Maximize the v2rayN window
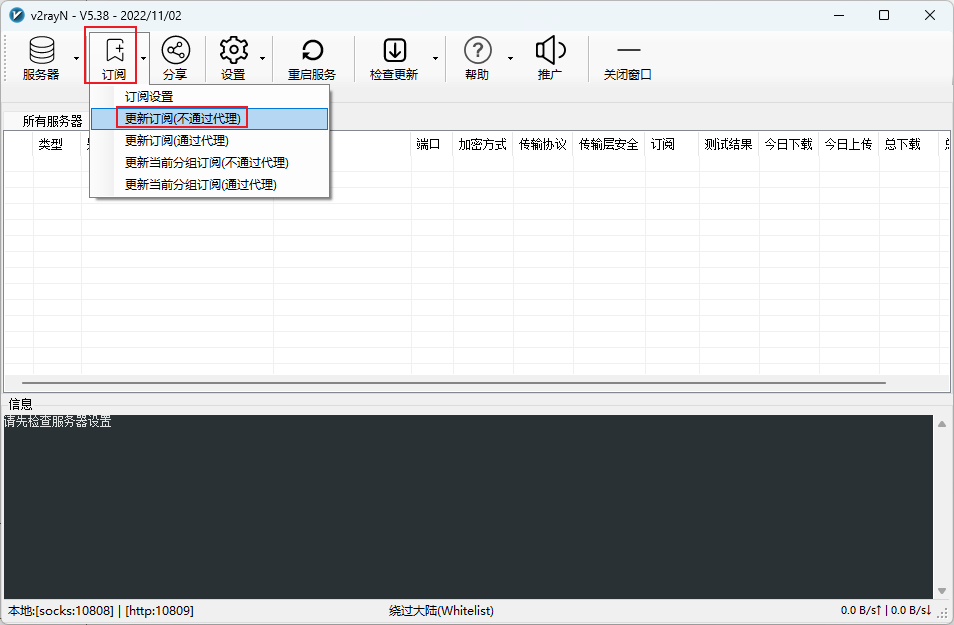The image size is (954, 625). click(884, 15)
